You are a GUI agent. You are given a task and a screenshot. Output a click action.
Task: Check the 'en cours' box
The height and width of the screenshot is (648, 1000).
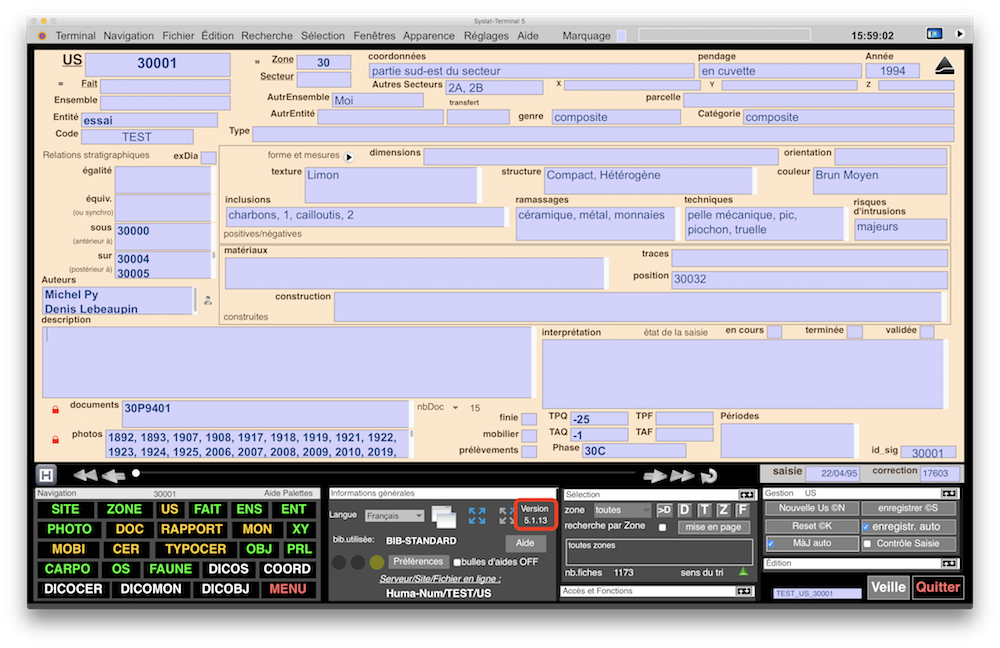774,332
